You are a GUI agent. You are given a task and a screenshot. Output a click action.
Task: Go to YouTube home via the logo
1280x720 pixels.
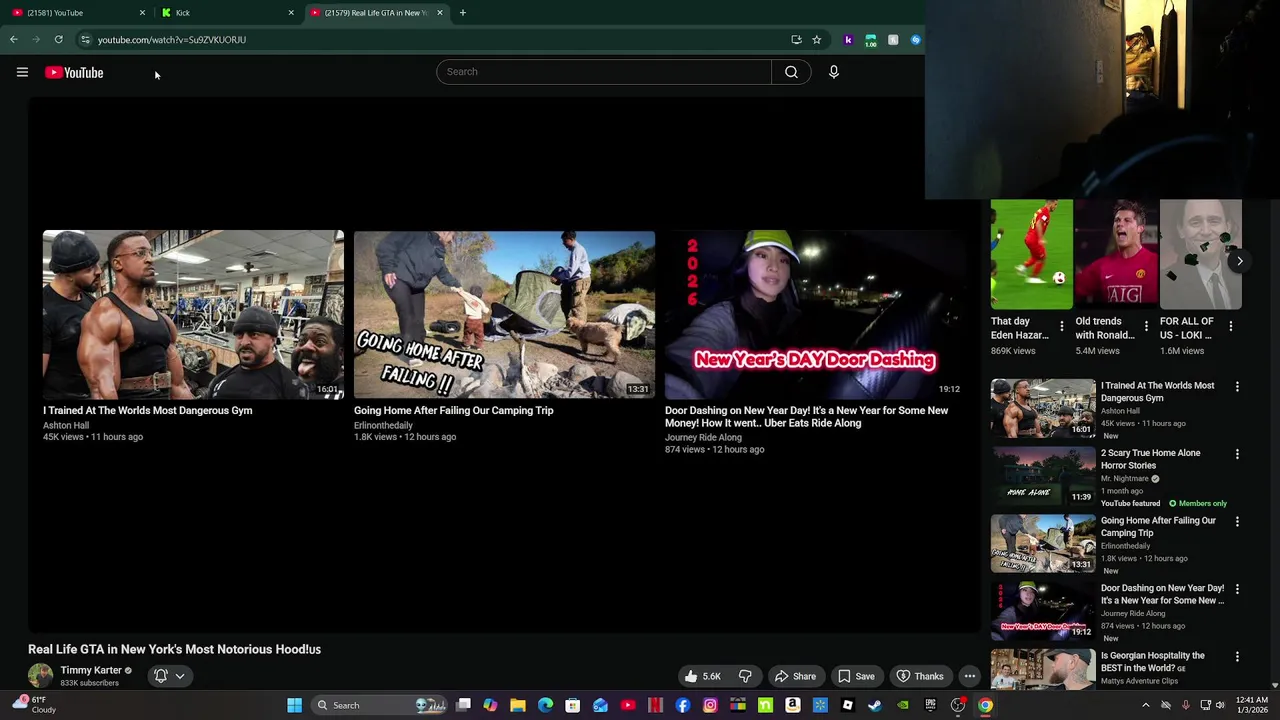tap(74, 72)
